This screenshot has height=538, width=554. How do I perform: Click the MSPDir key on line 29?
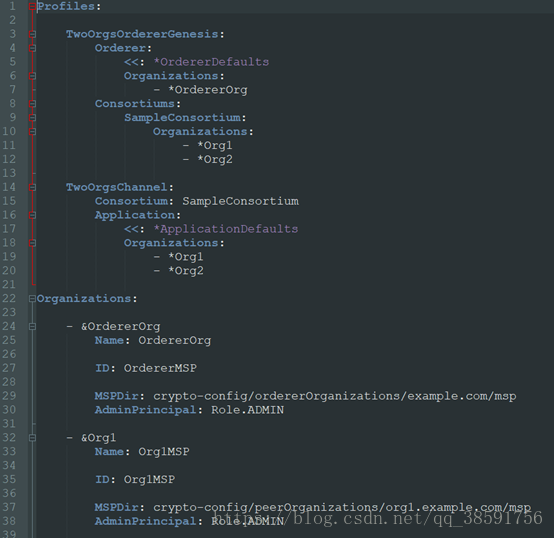(117, 396)
